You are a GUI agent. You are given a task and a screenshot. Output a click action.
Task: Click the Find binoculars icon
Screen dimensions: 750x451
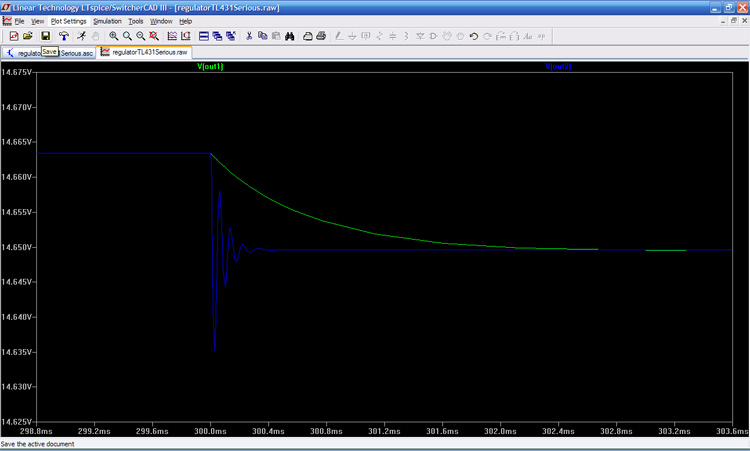tap(289, 36)
